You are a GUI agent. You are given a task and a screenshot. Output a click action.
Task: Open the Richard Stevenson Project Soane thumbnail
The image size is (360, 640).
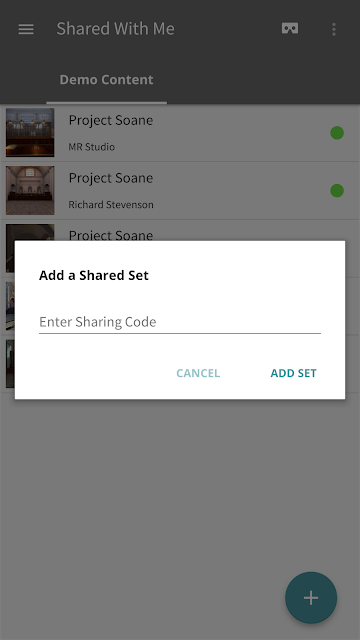30,190
